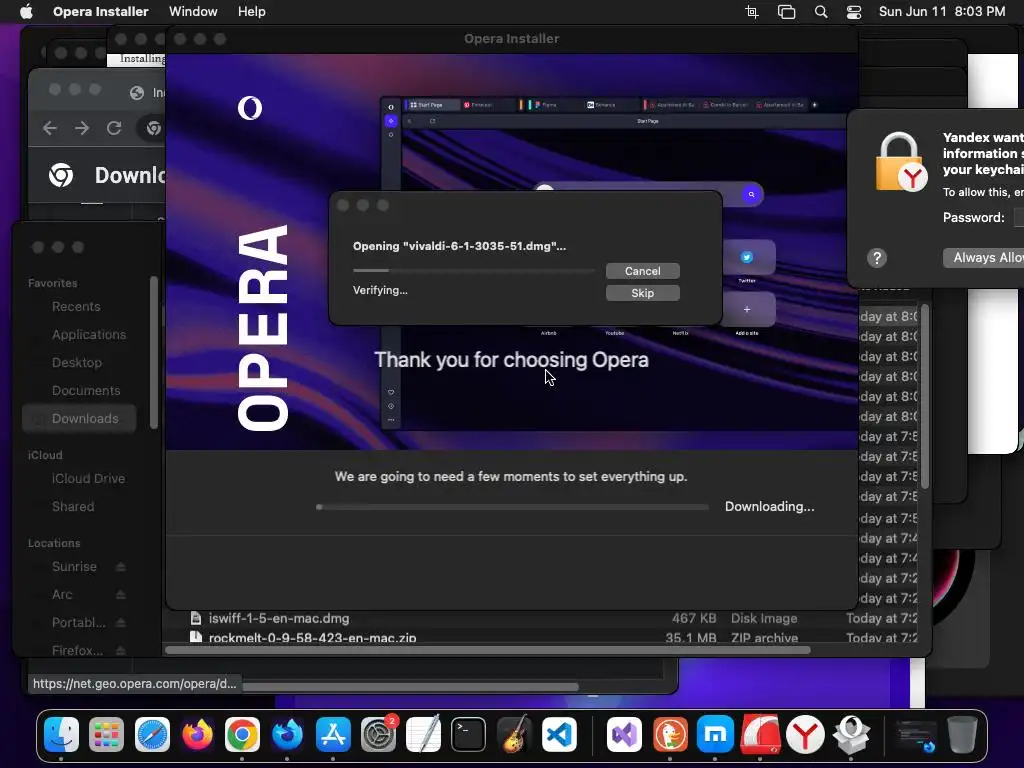Image resolution: width=1024 pixels, height=768 pixels.
Task: Click the Finder file list vertical scrollbar
Action: 925,396
